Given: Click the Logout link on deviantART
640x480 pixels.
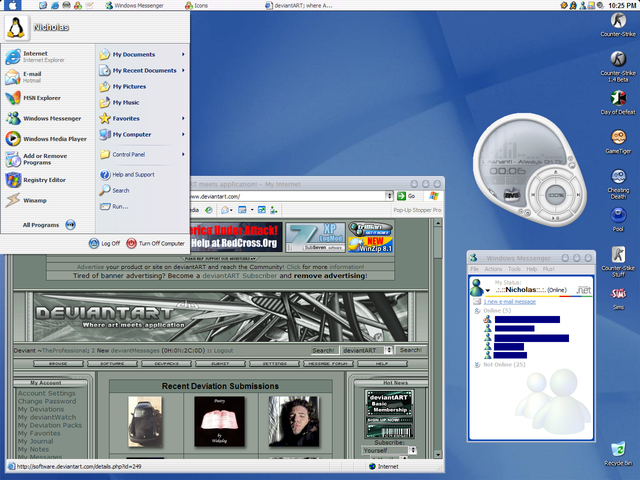Looking at the screenshot, I should coord(223,351).
